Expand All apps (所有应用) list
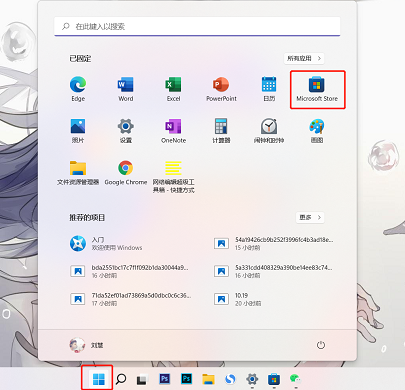The height and width of the screenshot is (390, 405). (304, 58)
